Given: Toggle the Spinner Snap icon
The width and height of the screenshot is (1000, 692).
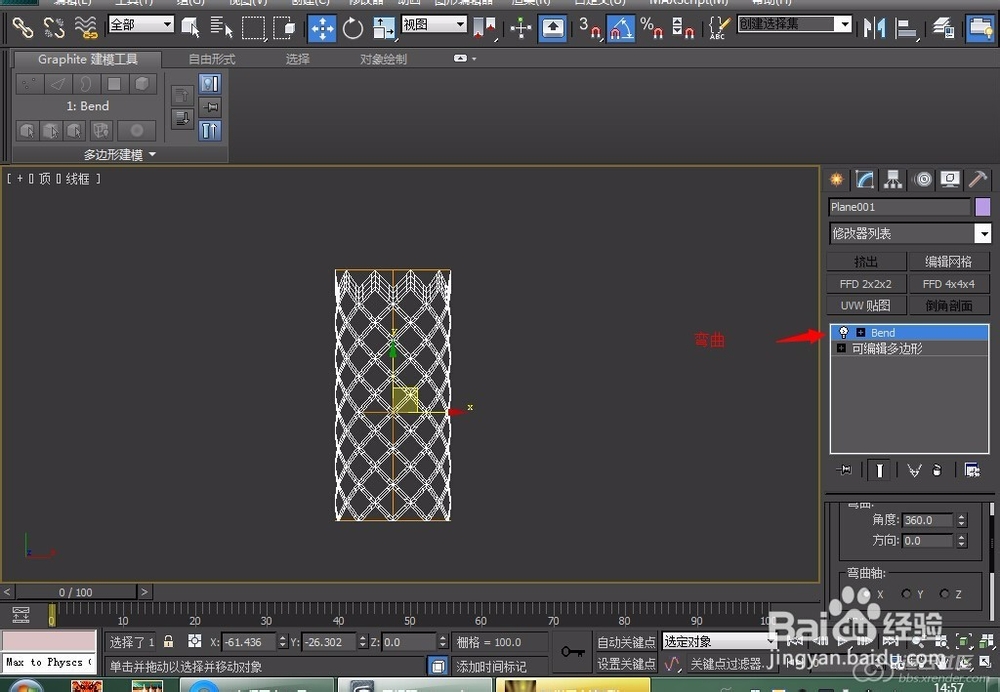Looking at the screenshot, I should coord(683,28).
